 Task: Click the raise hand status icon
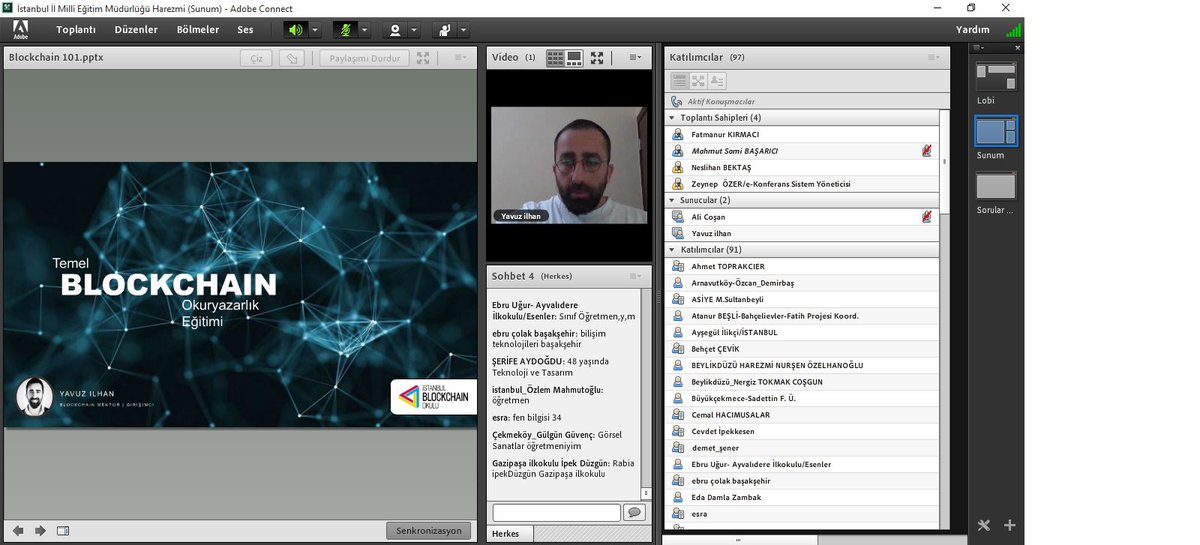(445, 30)
